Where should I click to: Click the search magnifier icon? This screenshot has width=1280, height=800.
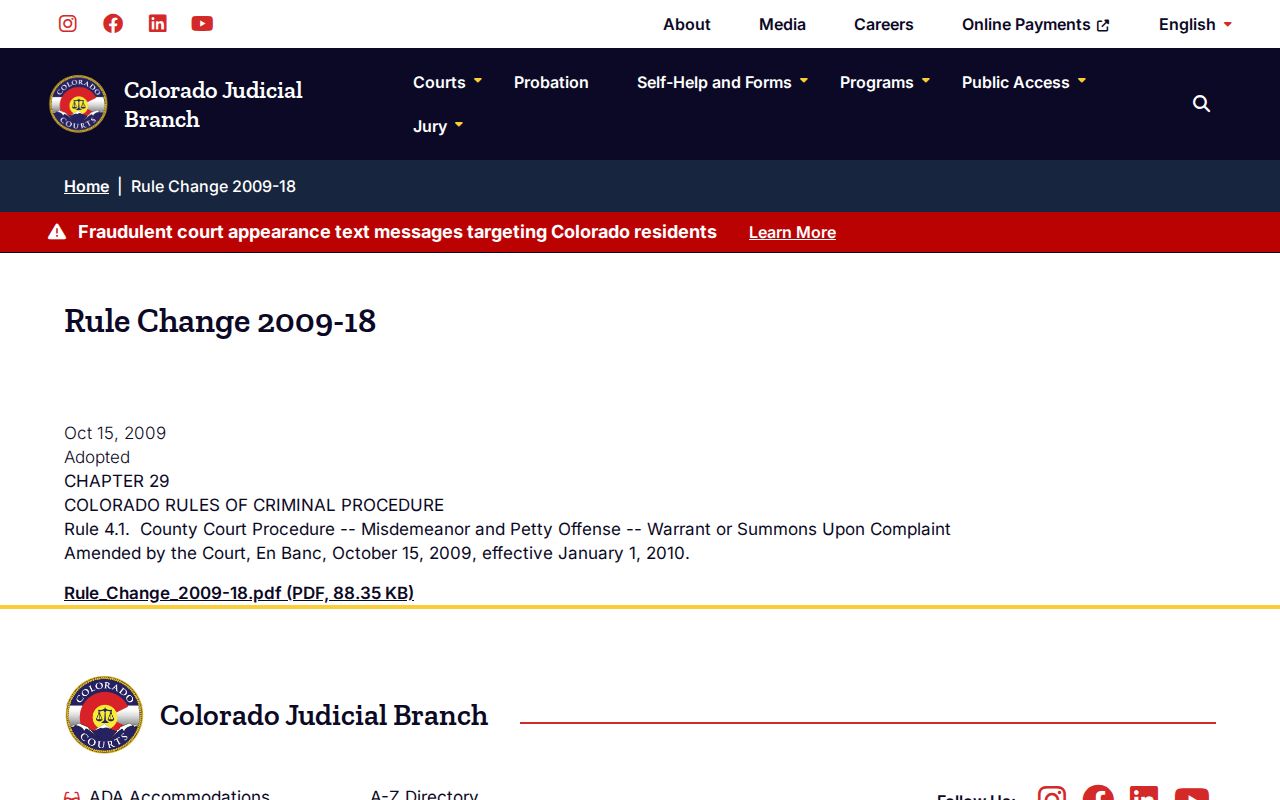(x=1201, y=104)
